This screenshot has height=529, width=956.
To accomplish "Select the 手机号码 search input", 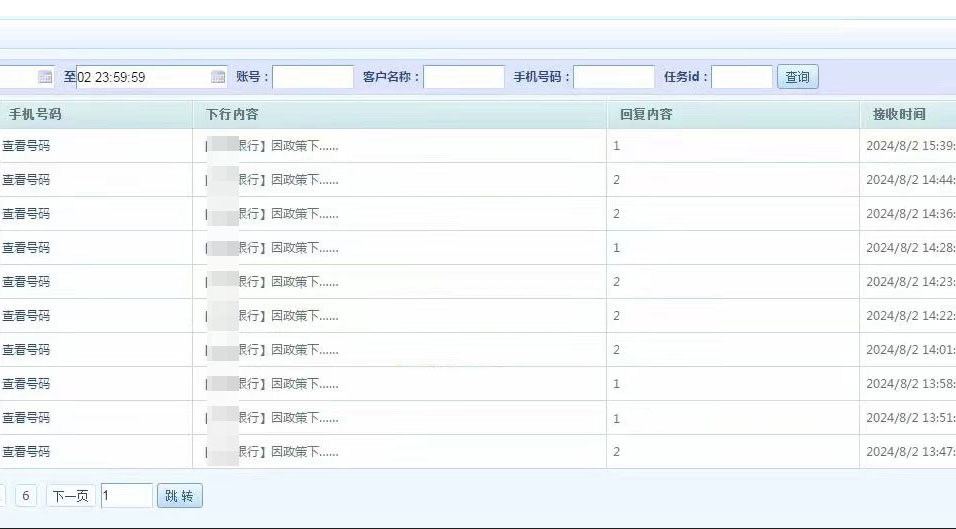I will (614, 77).
